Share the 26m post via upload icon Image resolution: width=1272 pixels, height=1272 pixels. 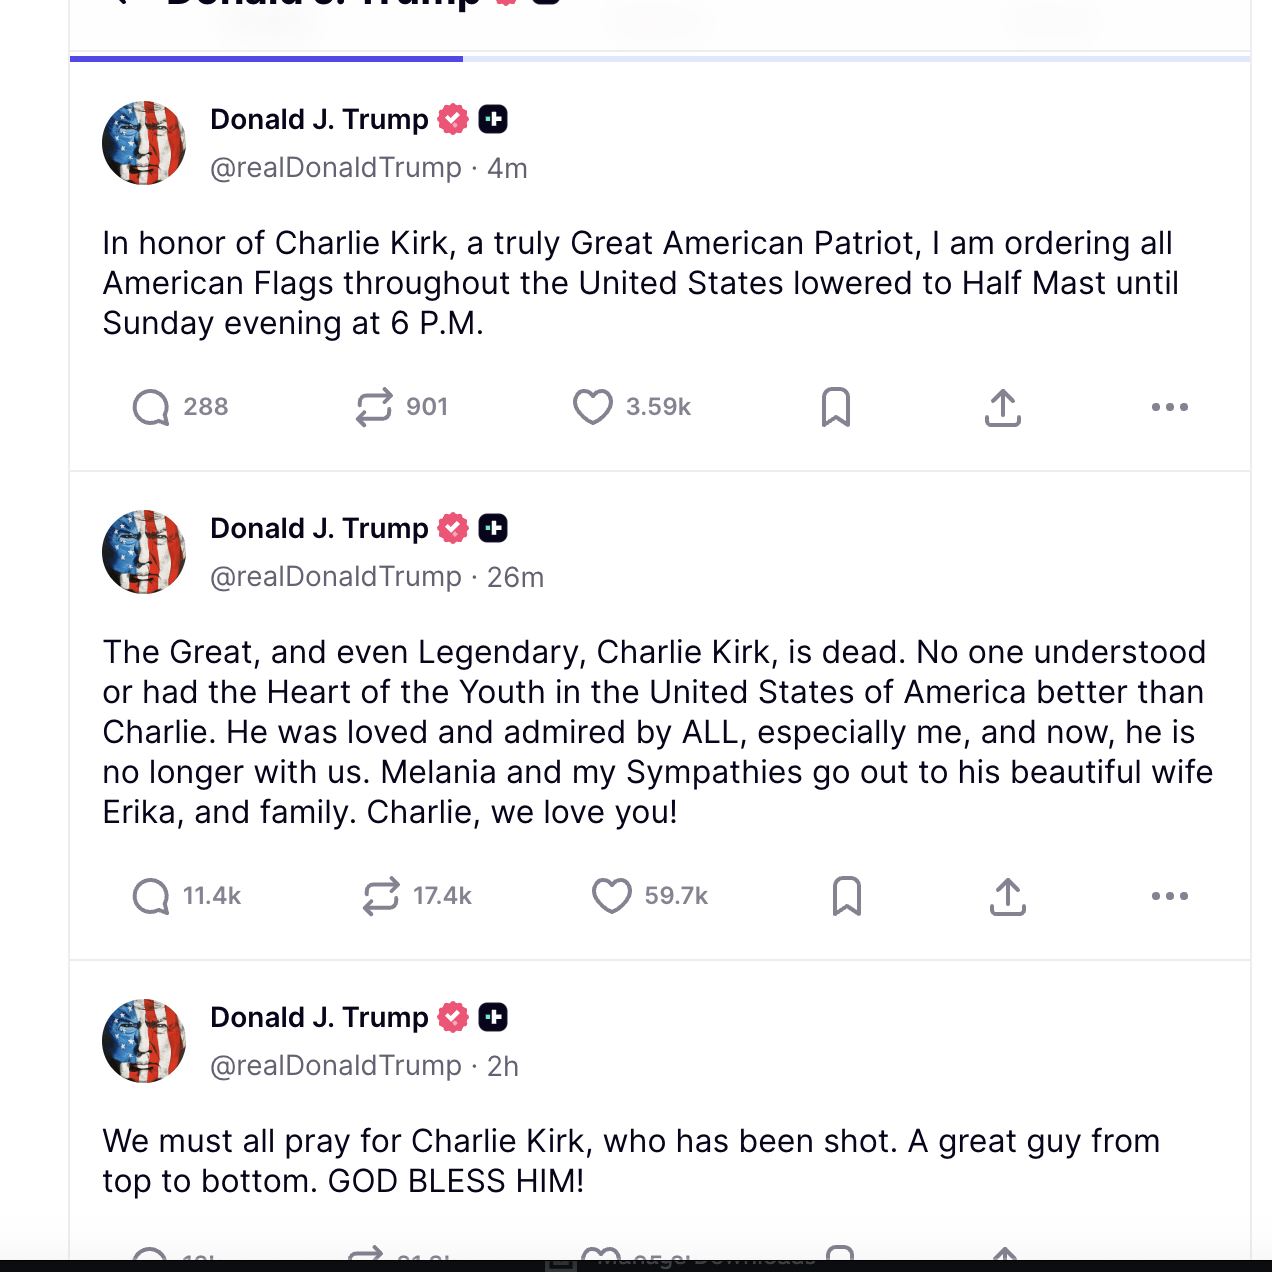point(1008,896)
